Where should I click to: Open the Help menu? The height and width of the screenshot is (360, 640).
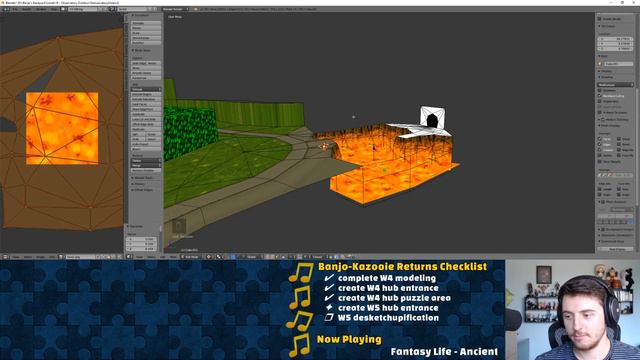tap(54, 9)
